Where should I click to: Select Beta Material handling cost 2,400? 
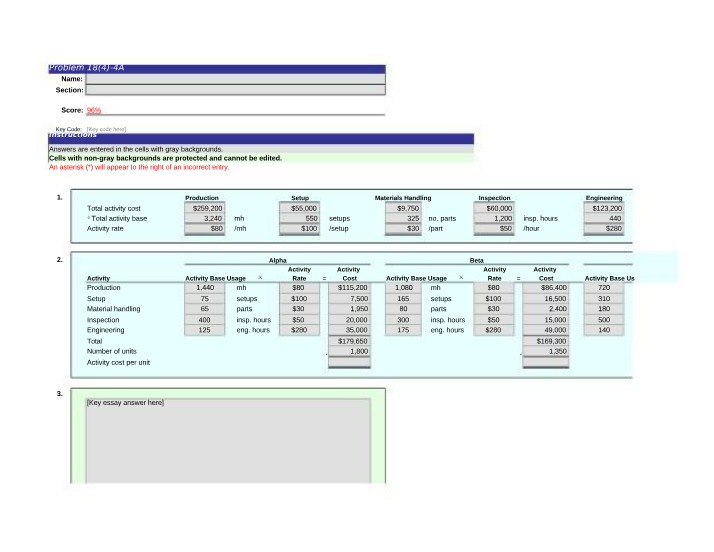pyautogui.click(x=546, y=309)
